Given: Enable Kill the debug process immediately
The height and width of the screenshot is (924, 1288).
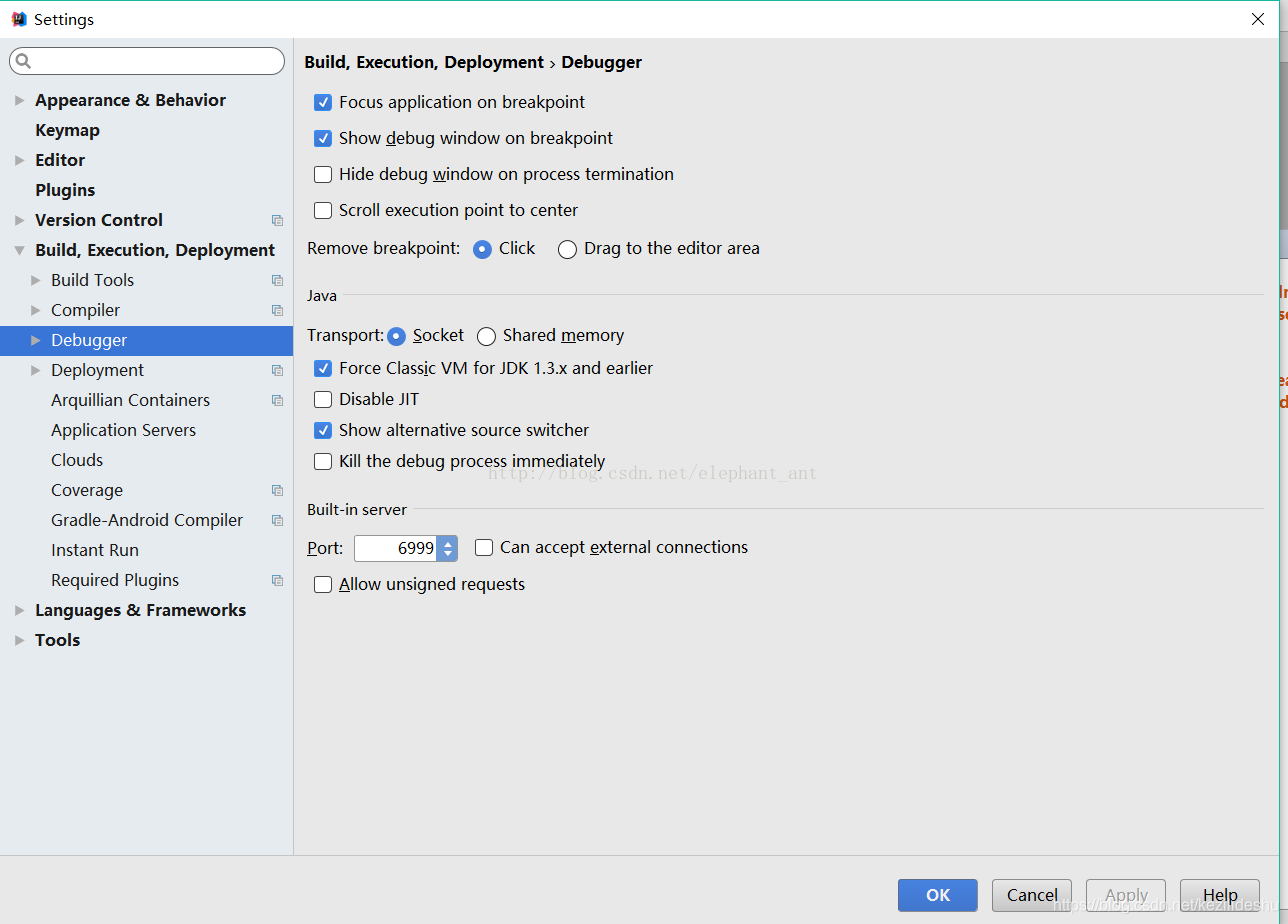Looking at the screenshot, I should pos(323,461).
